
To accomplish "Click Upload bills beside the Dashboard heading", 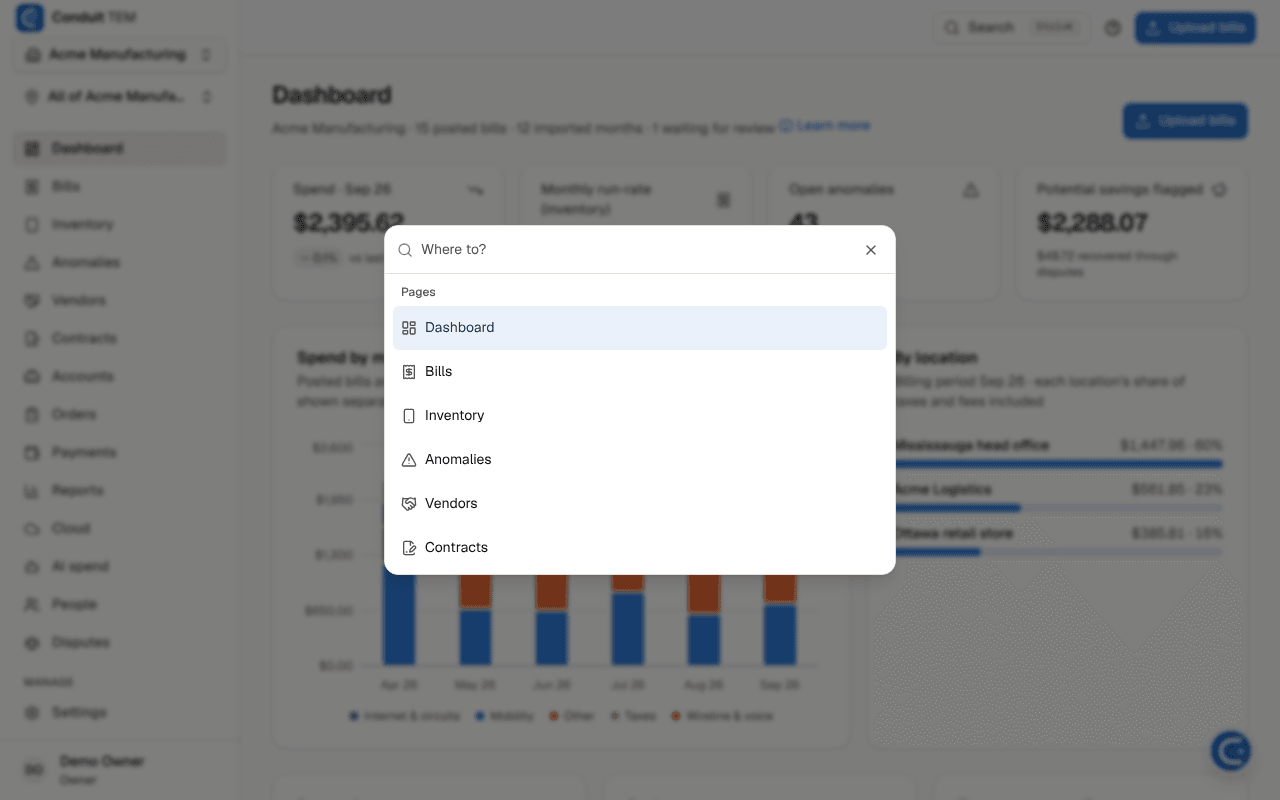I will [1185, 121].
